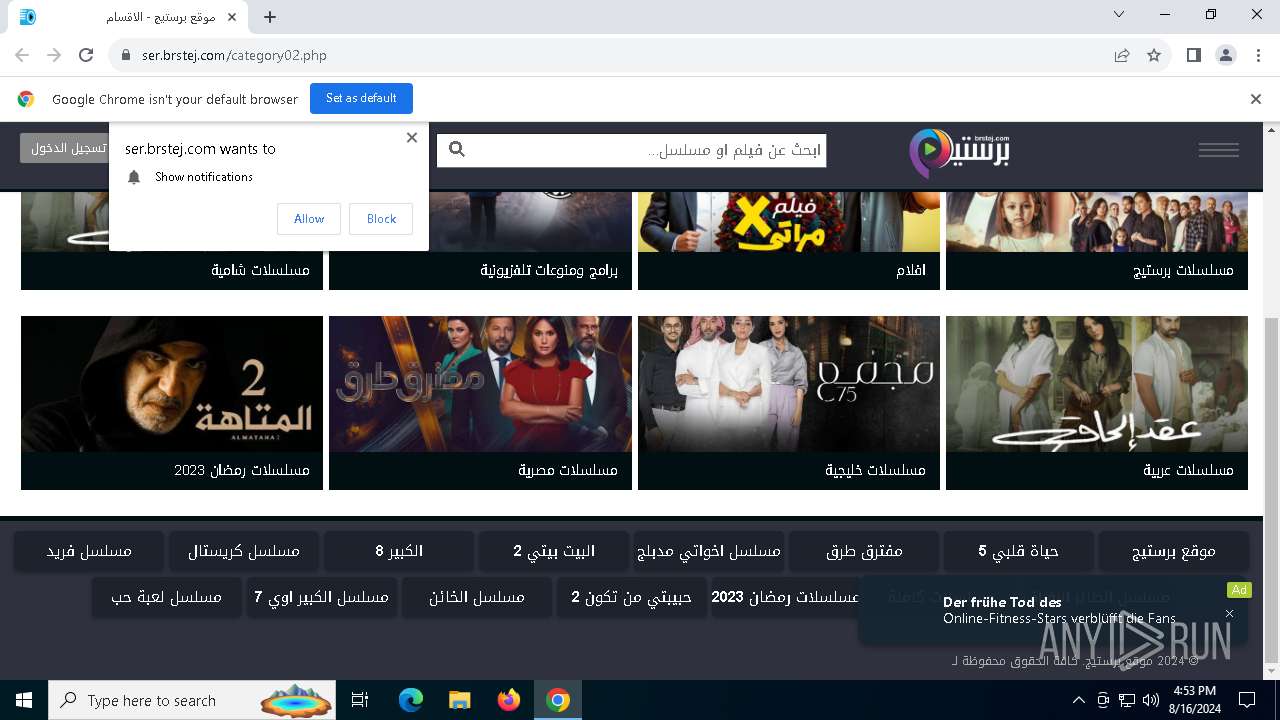This screenshot has width=1280, height=720.
Task: Open the network icon in system tray
Action: click(x=1127, y=700)
